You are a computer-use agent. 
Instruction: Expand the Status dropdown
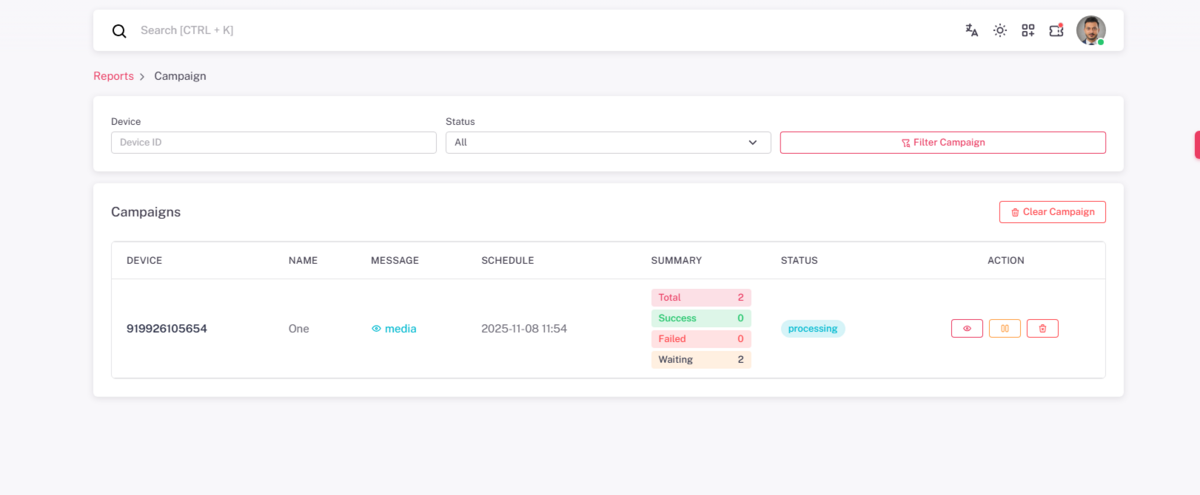point(607,142)
